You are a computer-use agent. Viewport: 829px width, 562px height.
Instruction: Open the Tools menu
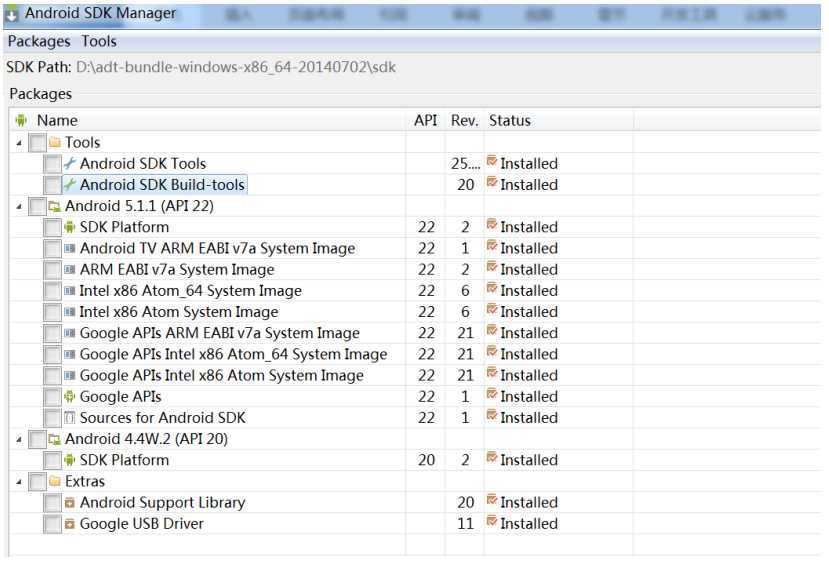point(99,41)
